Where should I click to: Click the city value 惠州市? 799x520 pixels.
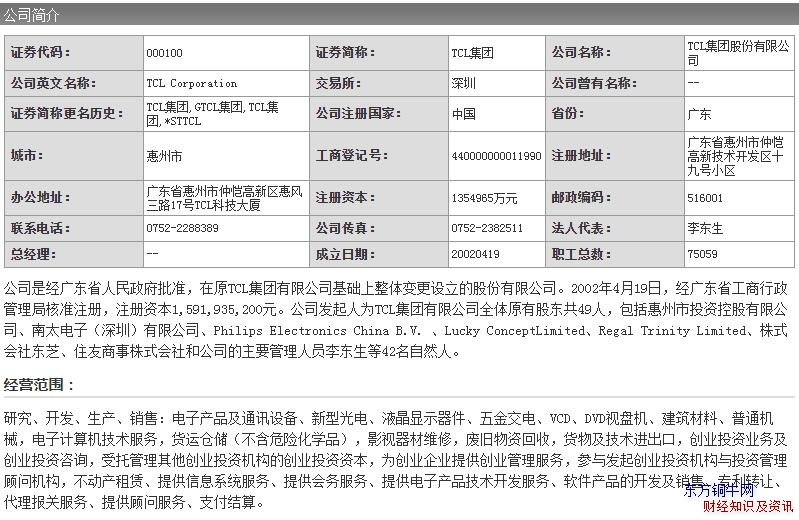tap(164, 156)
